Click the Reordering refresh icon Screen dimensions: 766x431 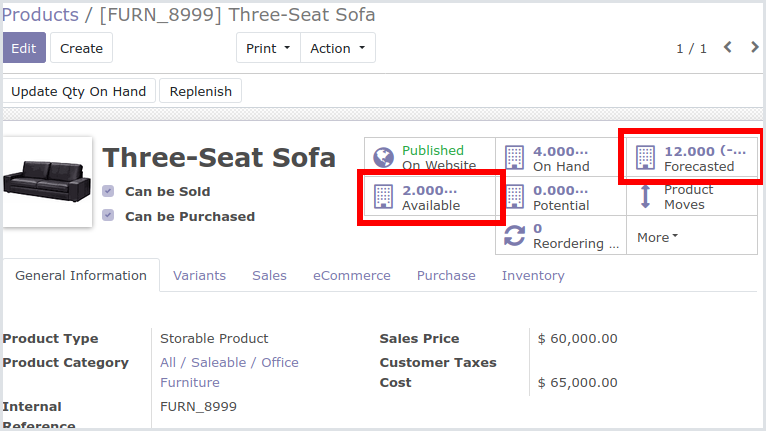pos(514,236)
